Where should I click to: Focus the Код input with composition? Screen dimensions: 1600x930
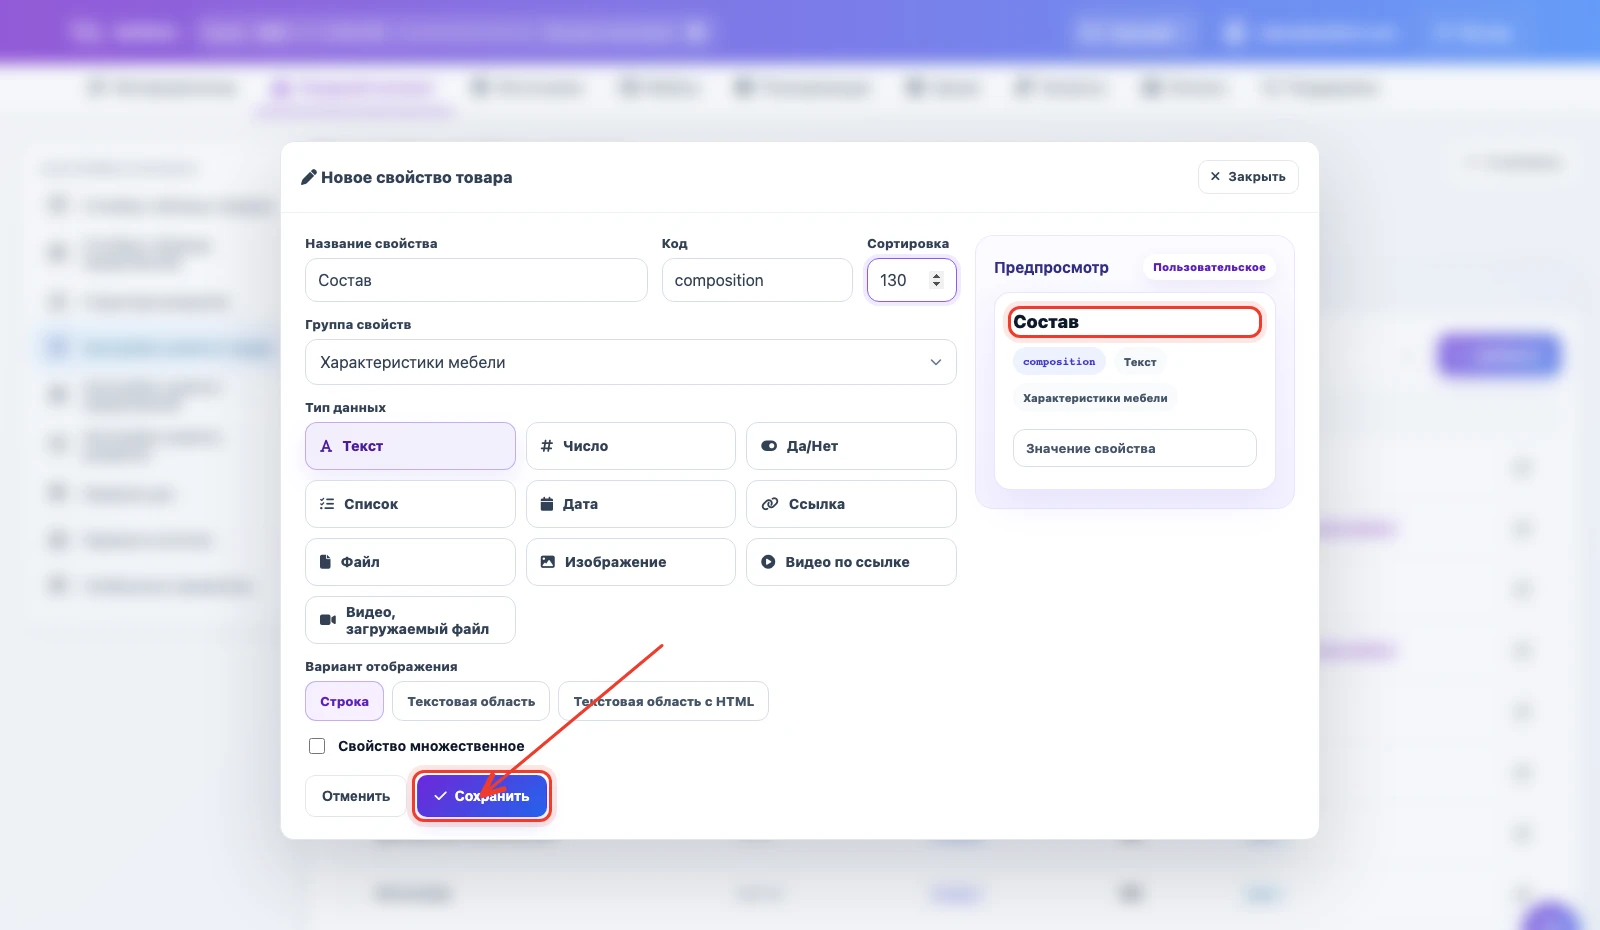(x=757, y=280)
